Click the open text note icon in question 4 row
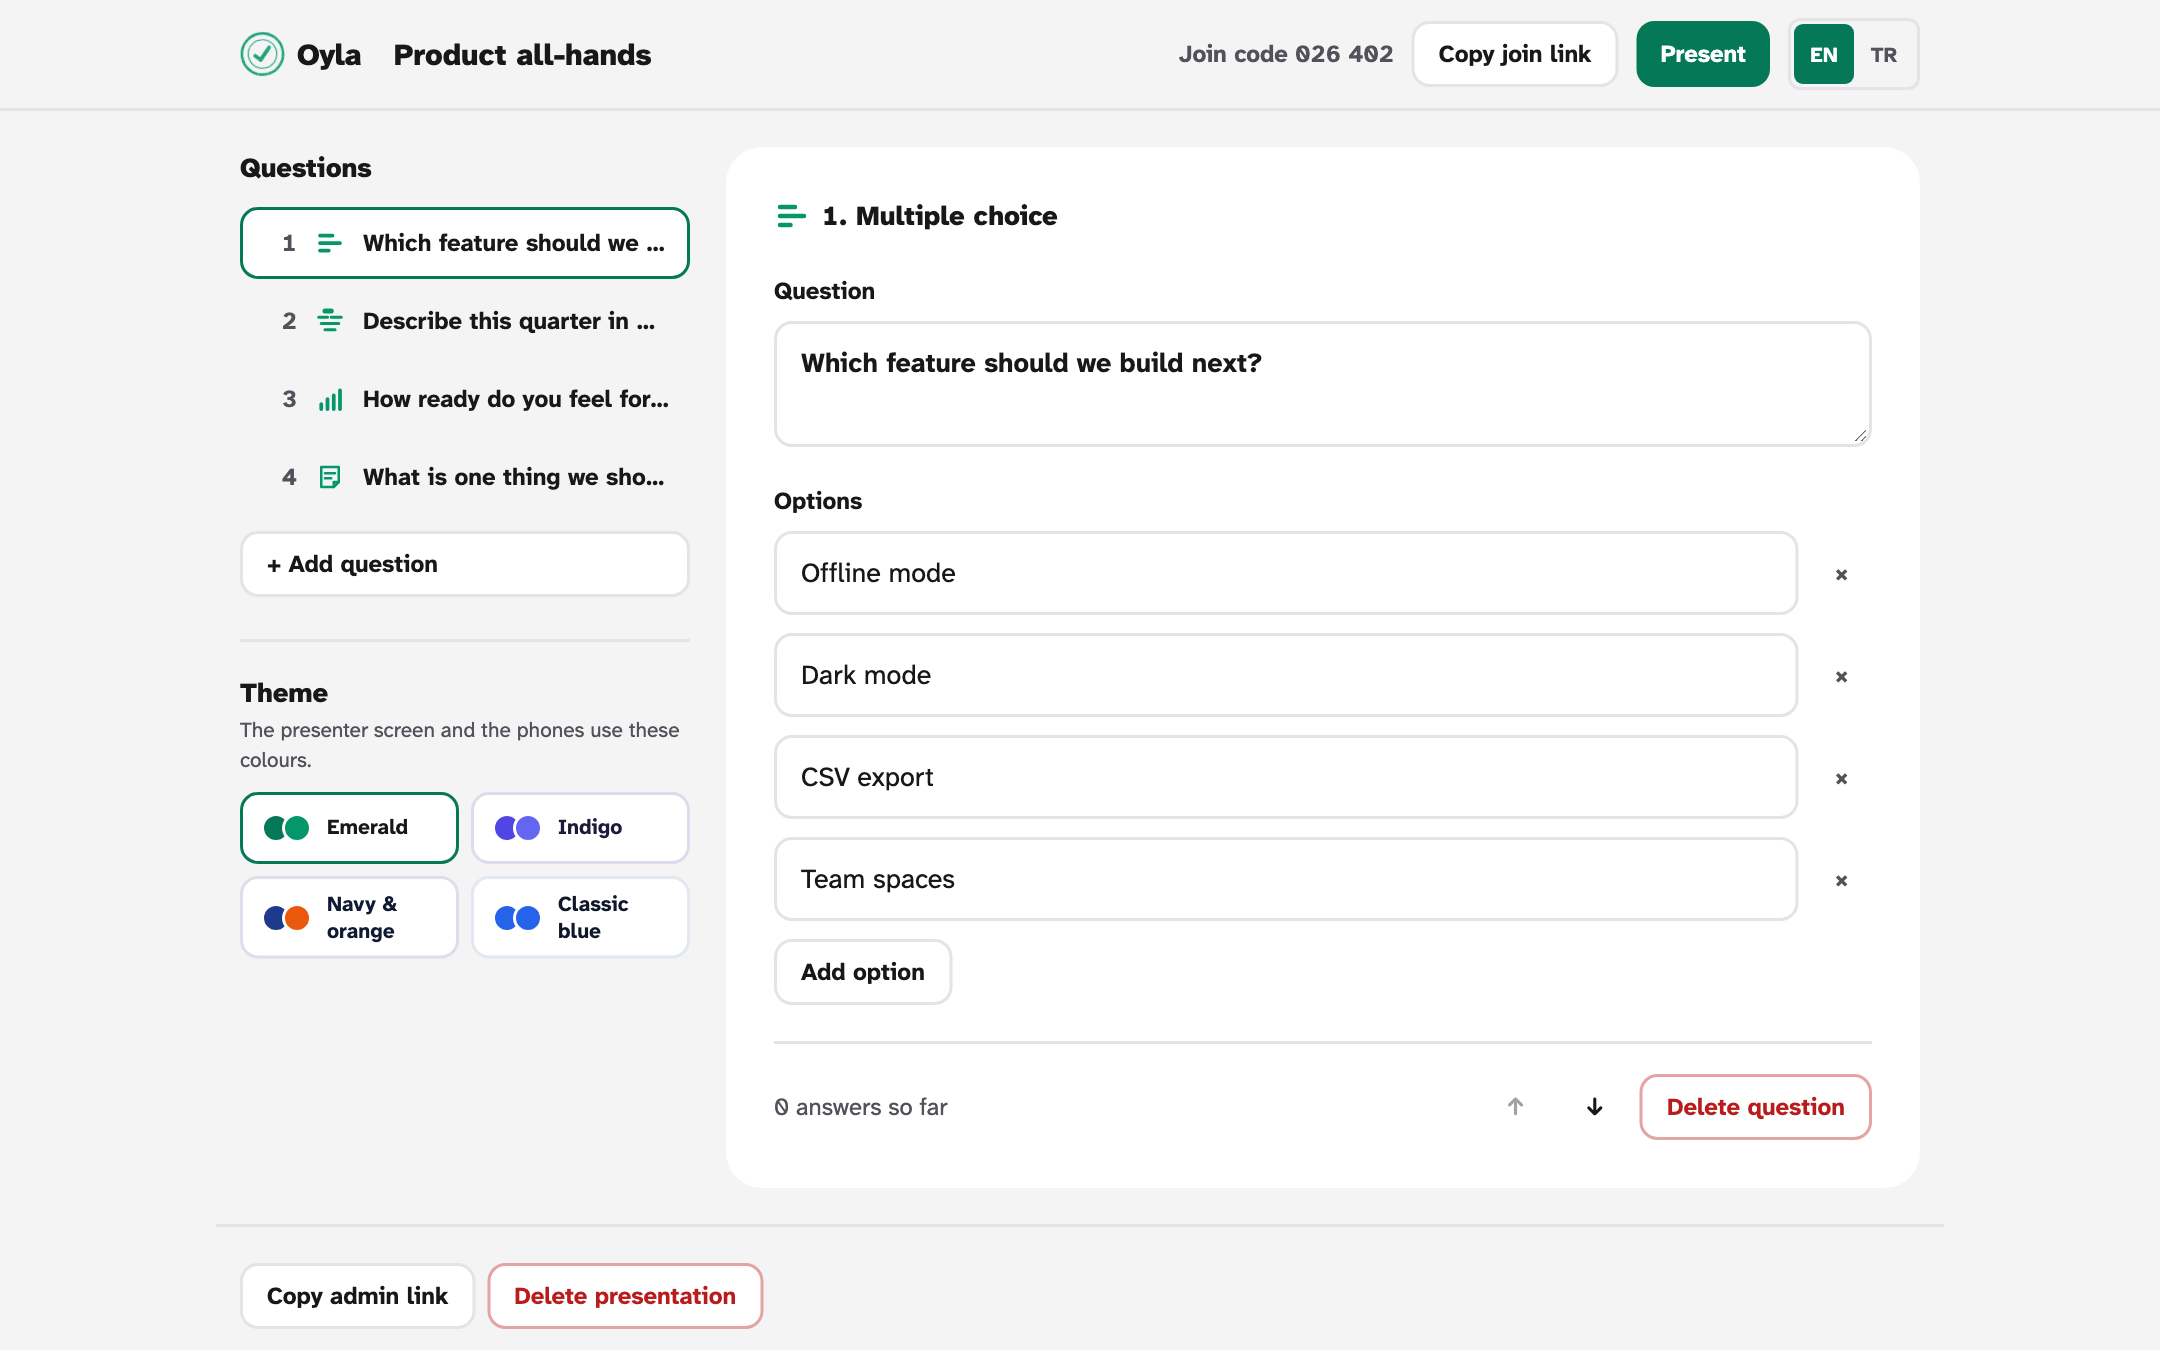 [330, 477]
